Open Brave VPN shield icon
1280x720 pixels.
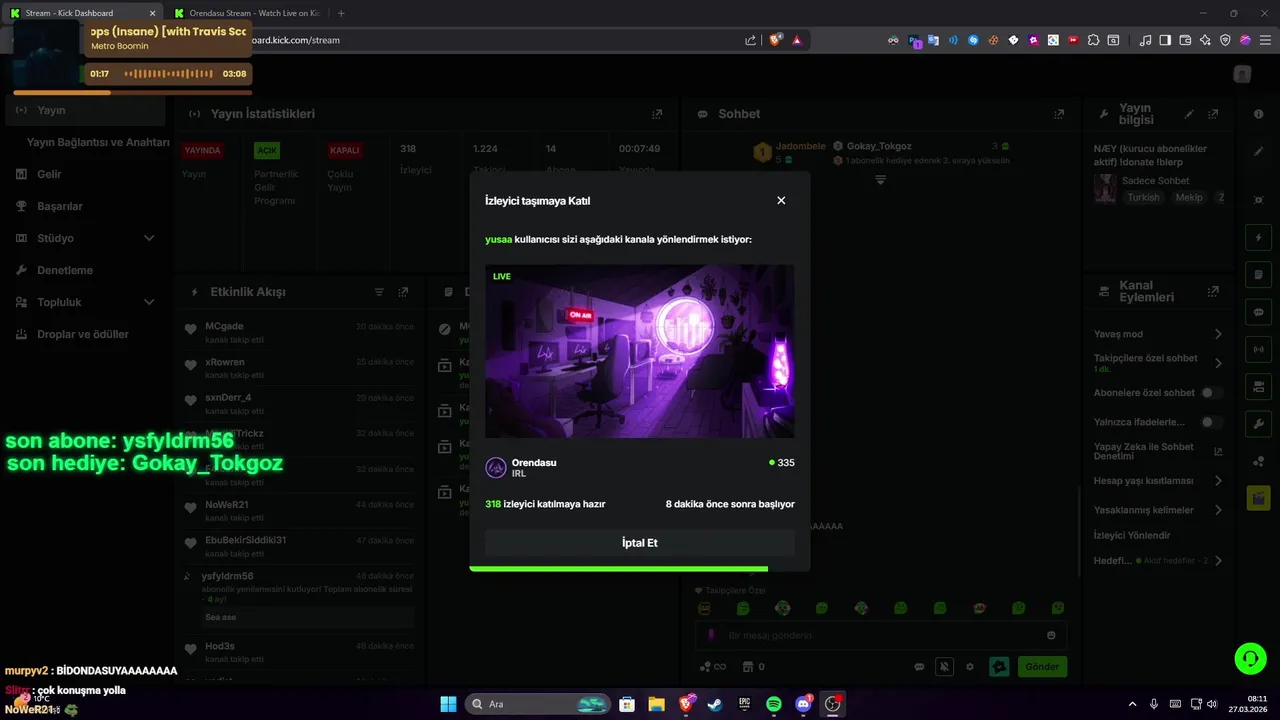[x=1225, y=40]
